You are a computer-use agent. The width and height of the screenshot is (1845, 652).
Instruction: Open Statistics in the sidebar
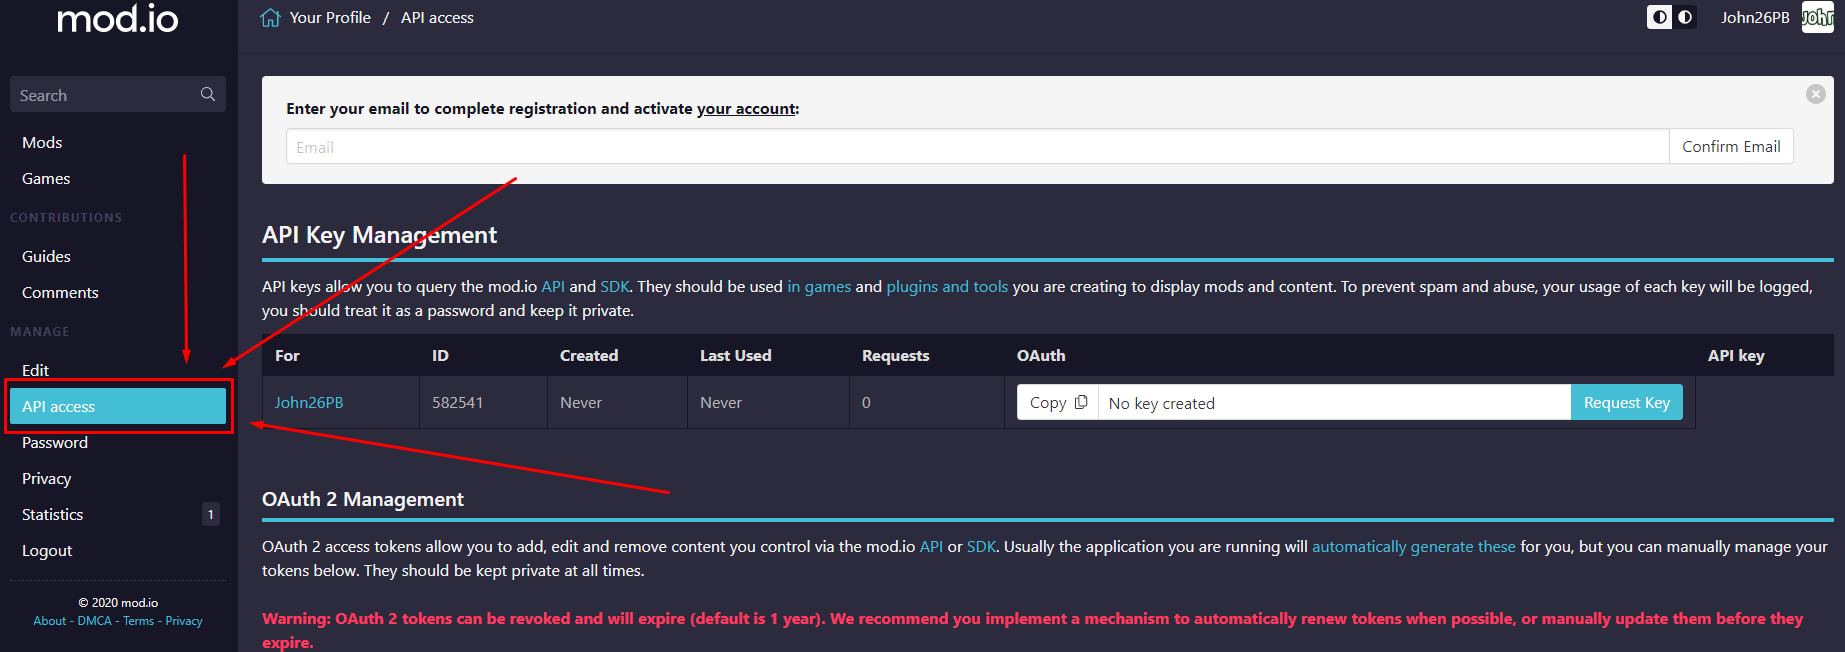point(53,514)
